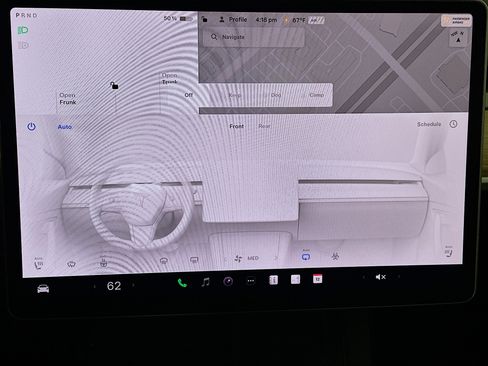Open climate Schedule
Screen dimensions: 488x366
[x=429, y=124]
